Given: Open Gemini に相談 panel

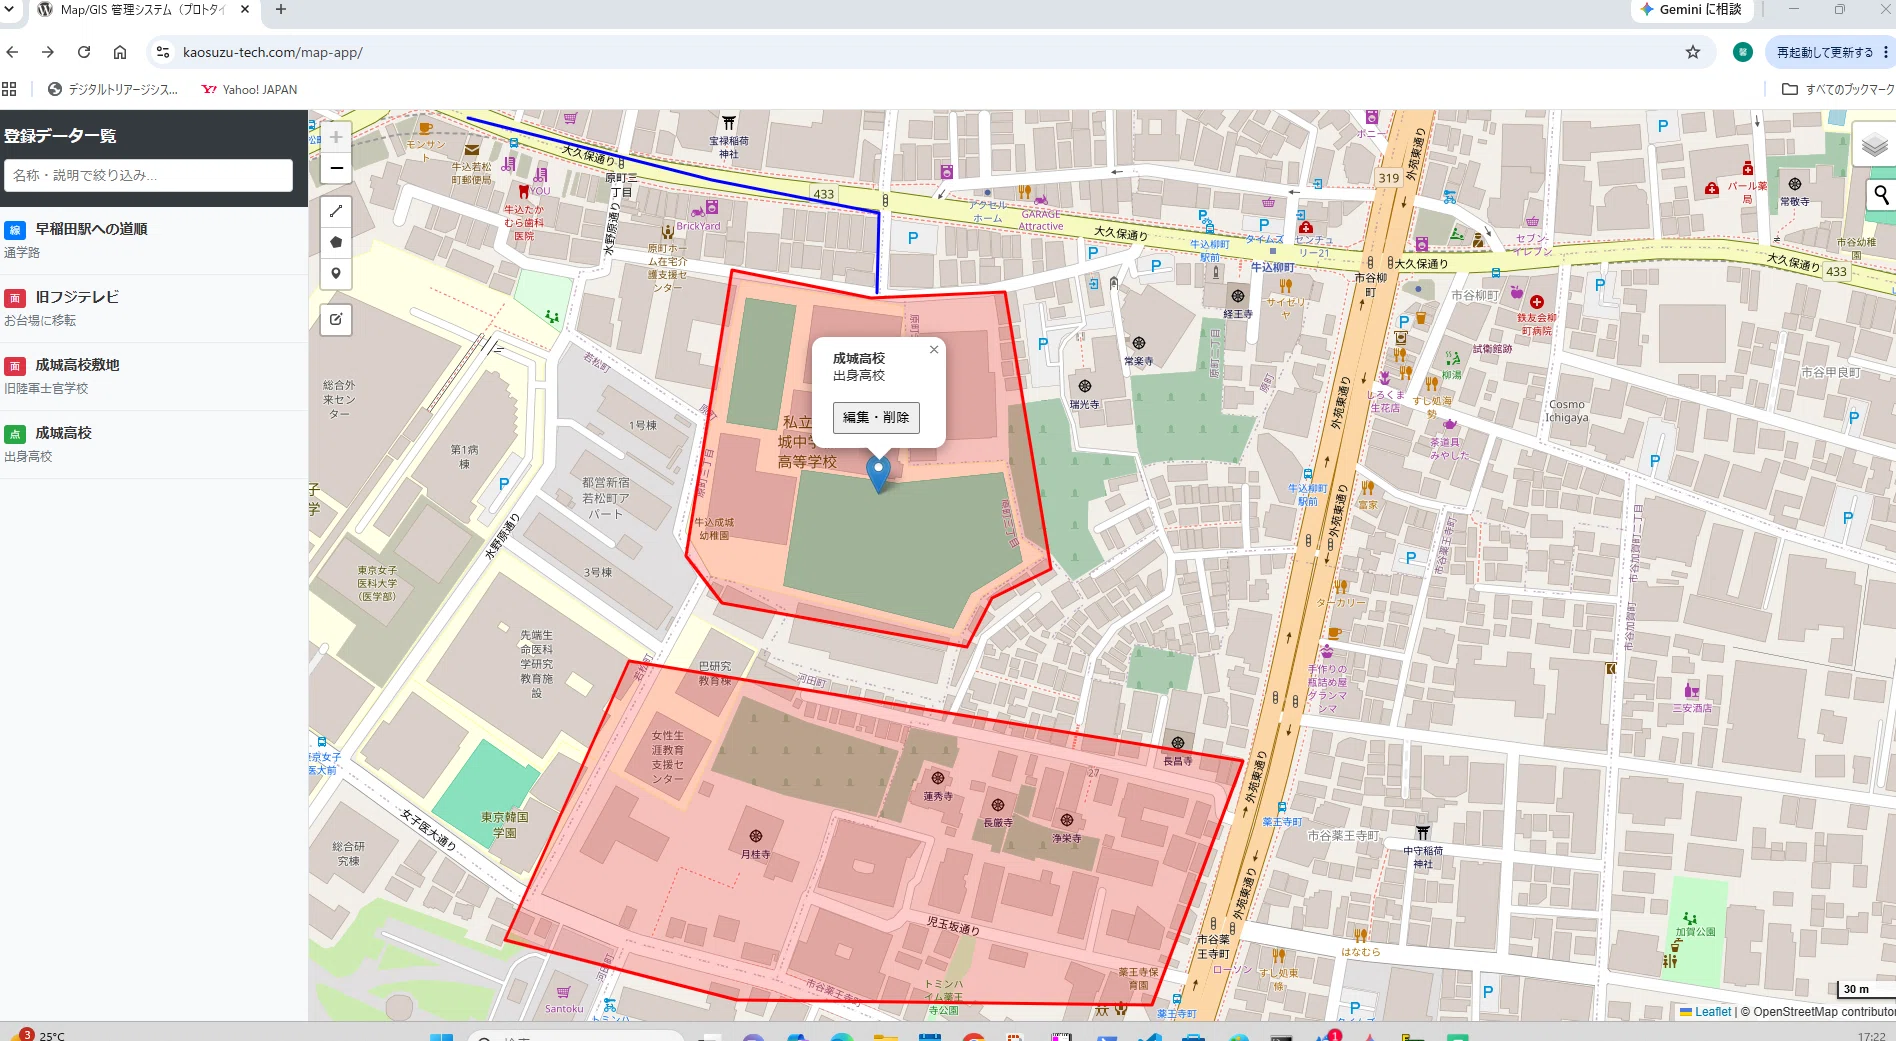Looking at the screenshot, I should [1691, 9].
